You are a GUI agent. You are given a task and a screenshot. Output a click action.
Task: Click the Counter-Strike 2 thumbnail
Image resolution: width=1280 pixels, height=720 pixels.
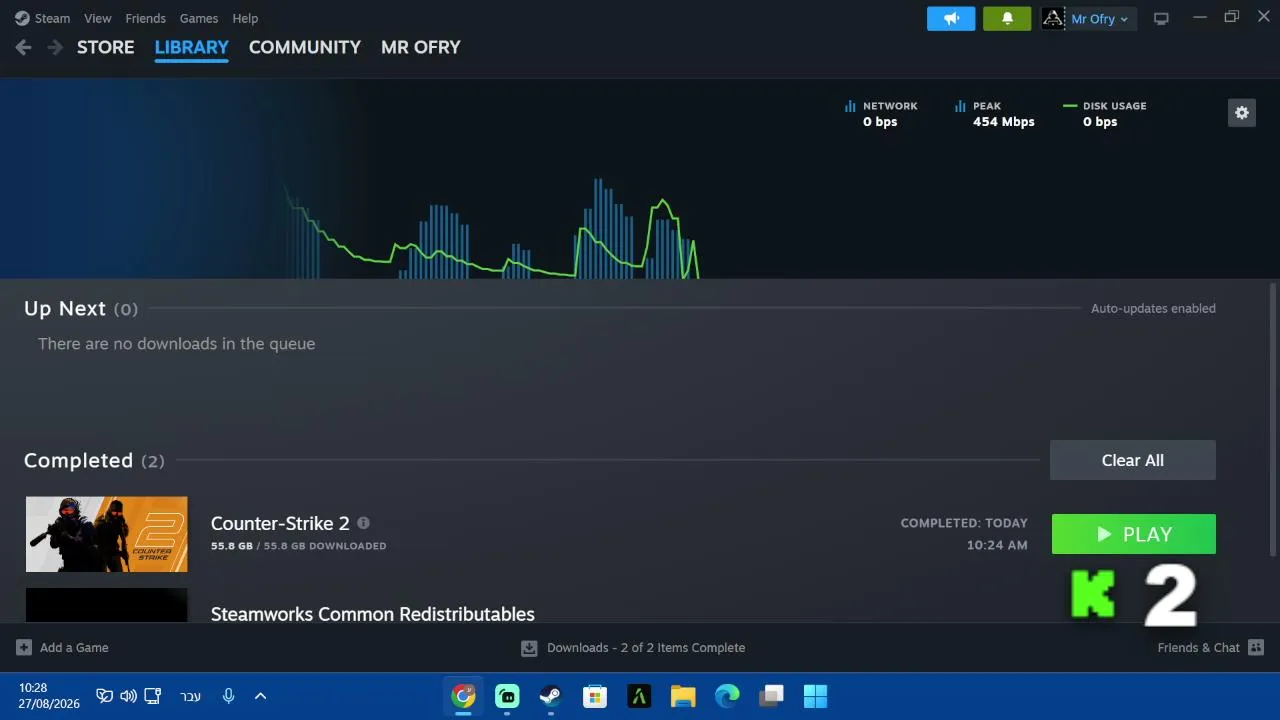[x=107, y=534]
